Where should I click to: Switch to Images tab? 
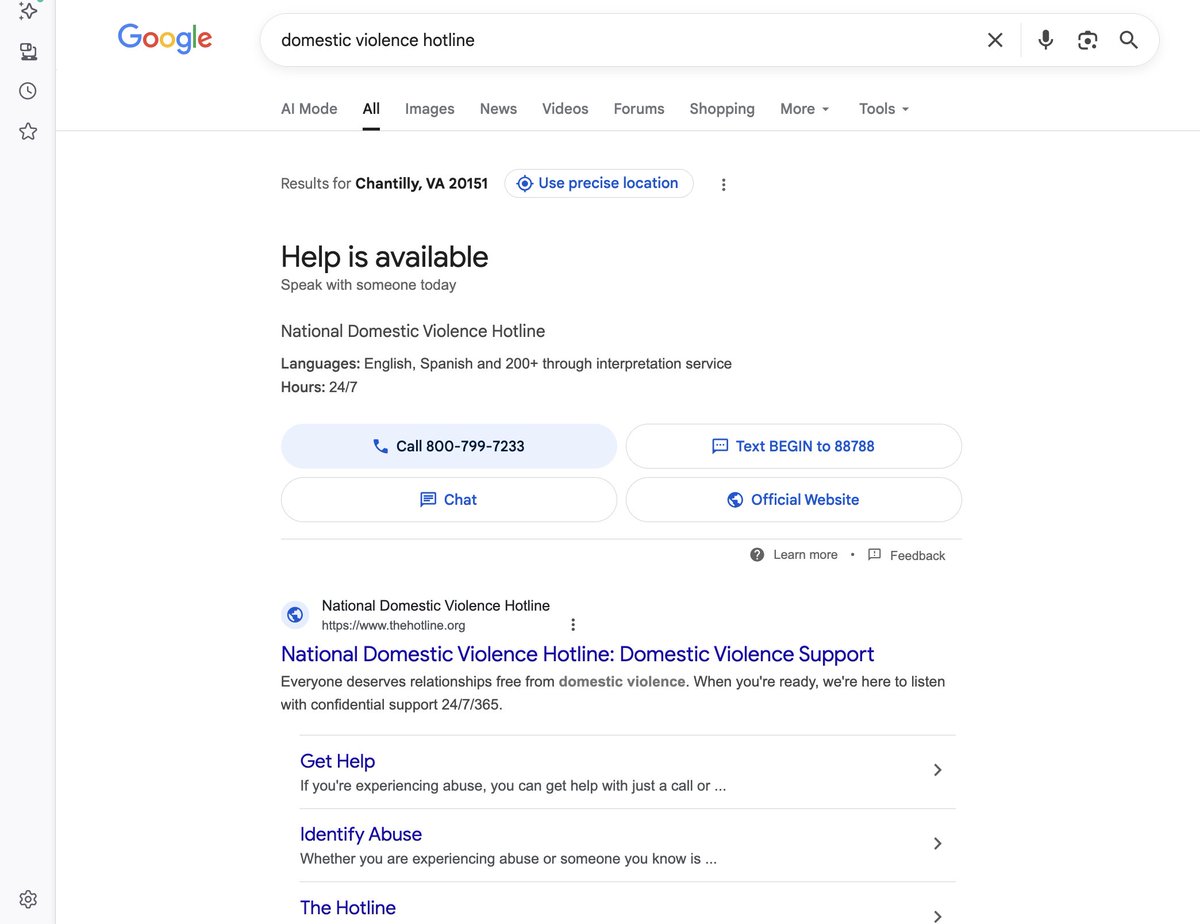pyautogui.click(x=430, y=109)
